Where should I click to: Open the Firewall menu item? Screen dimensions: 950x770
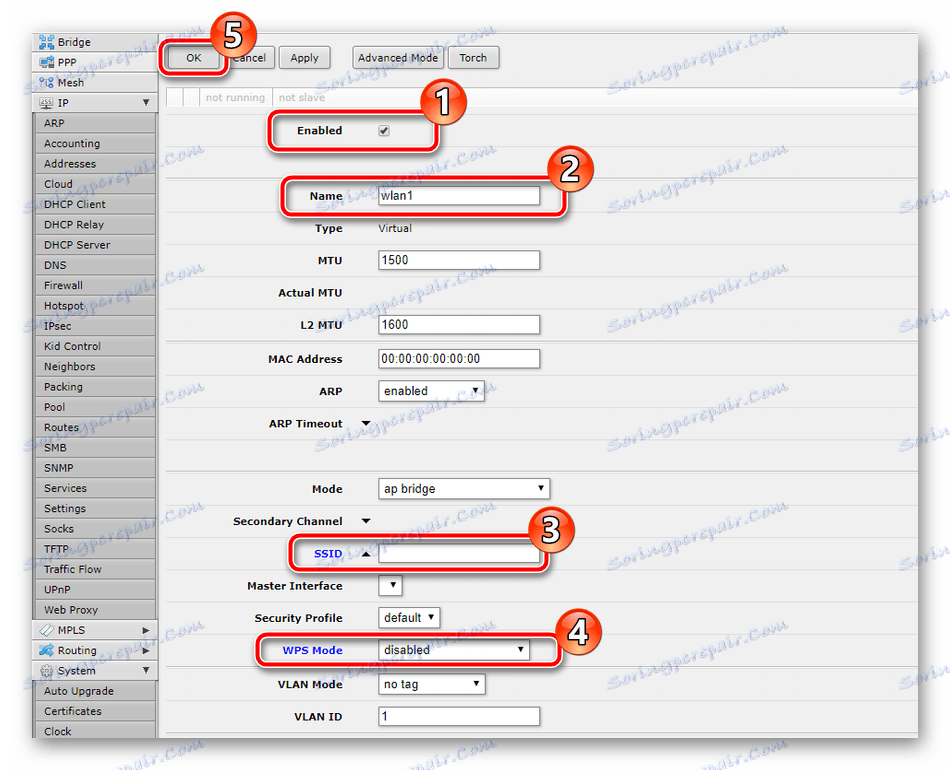point(95,285)
